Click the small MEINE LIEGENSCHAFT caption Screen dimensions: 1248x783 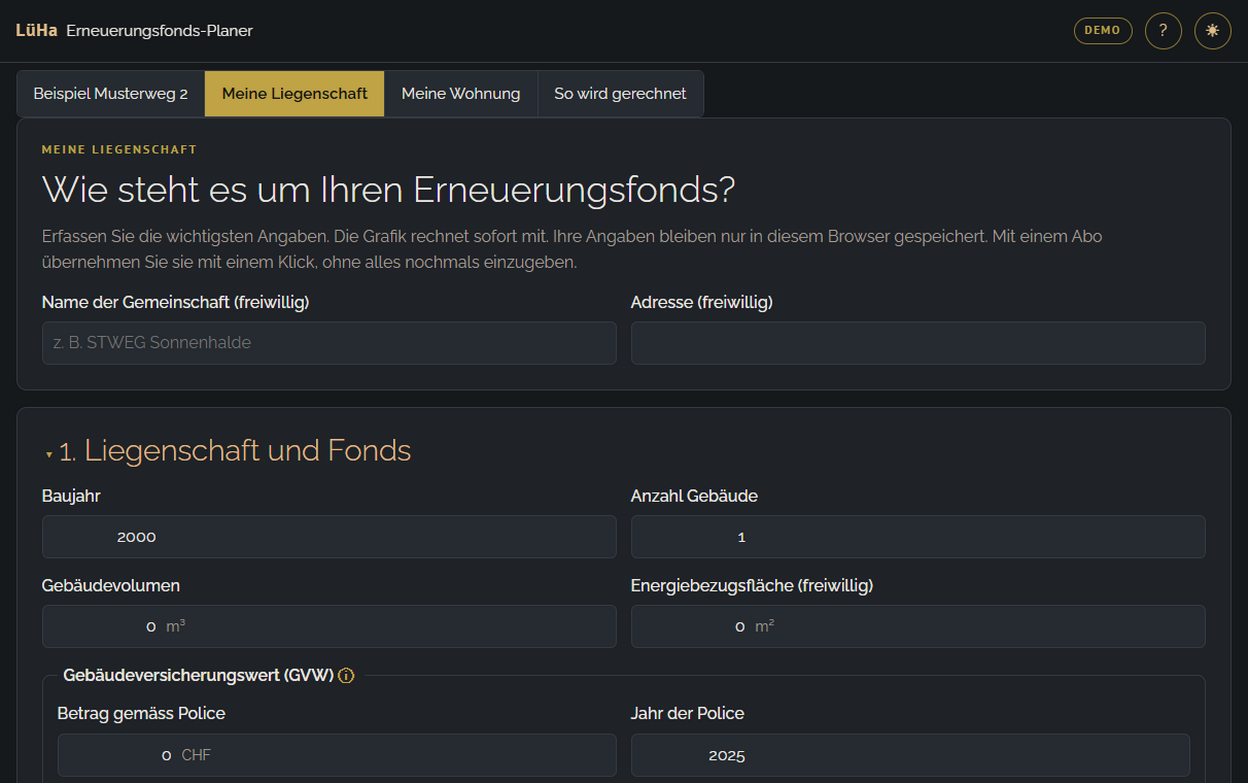[x=119, y=150]
